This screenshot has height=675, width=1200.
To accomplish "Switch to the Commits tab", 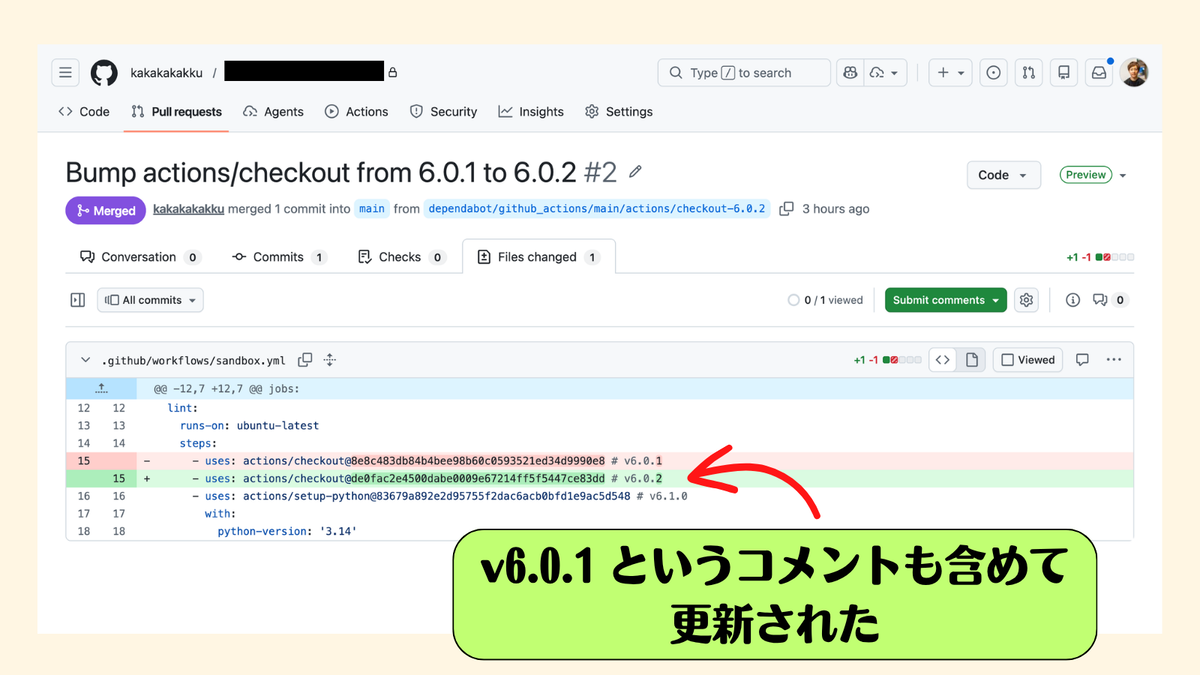I will 279,257.
